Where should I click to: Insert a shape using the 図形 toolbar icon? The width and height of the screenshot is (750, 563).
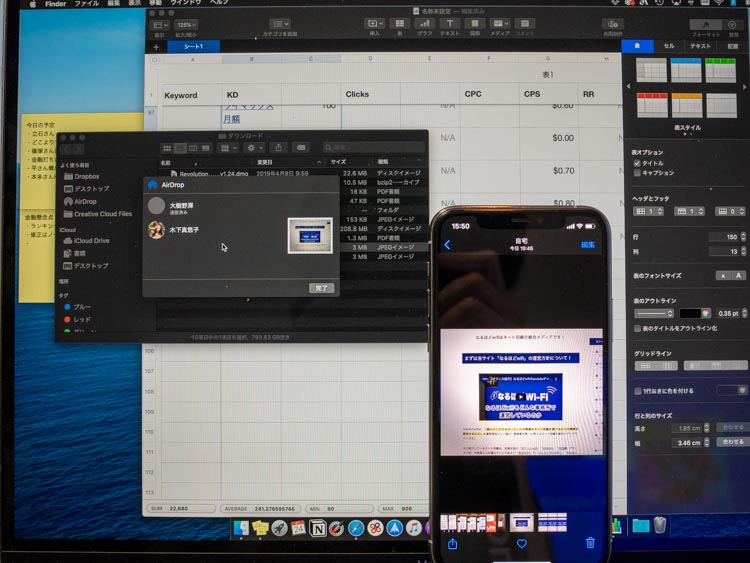474,23
